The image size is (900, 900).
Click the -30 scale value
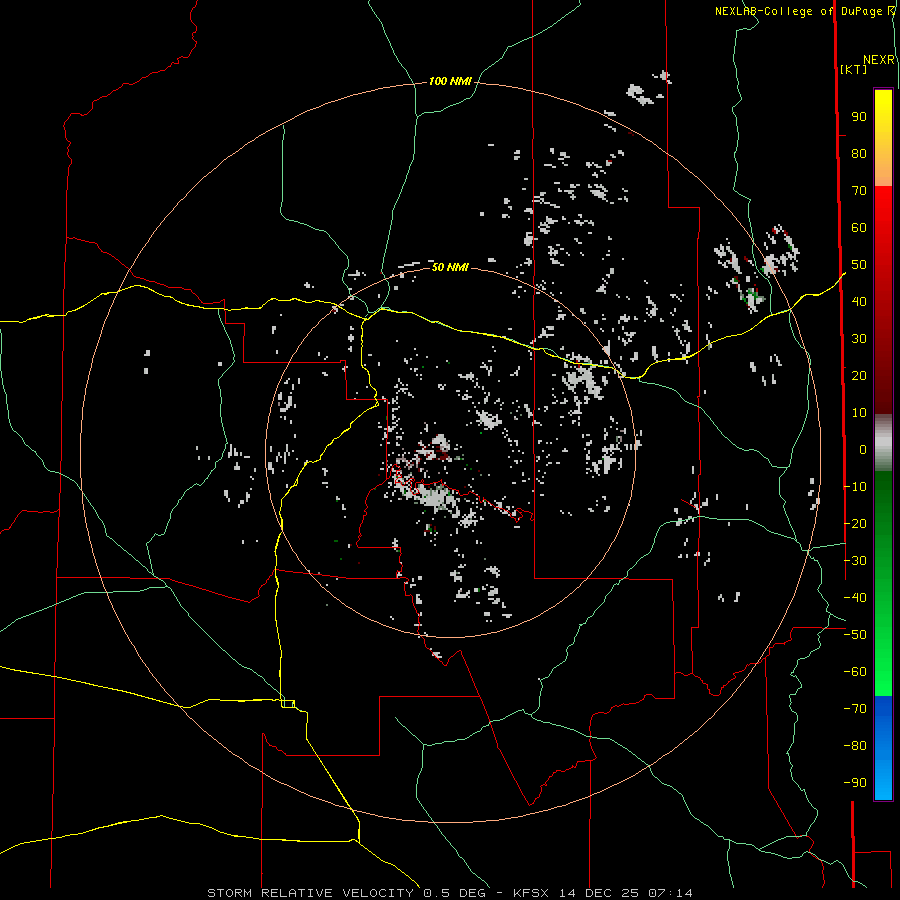point(855,561)
